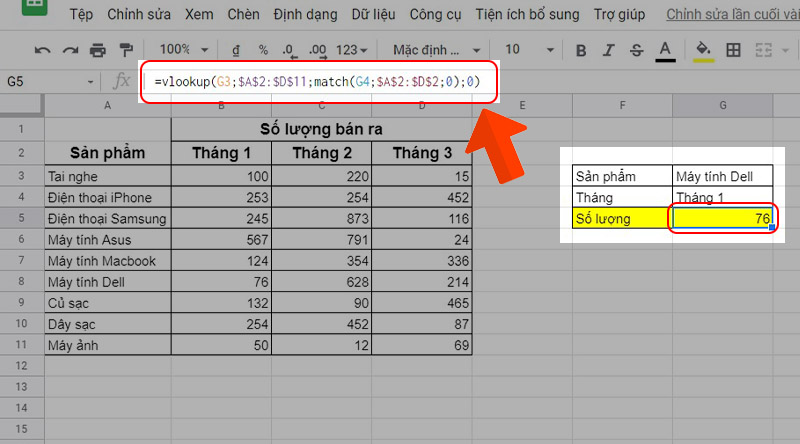
Task: Select cell Điện thoại Samsung
Action: click(x=108, y=218)
